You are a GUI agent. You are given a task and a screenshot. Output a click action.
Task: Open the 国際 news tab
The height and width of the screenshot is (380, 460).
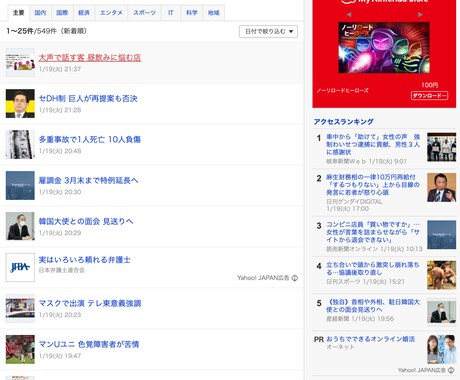[x=62, y=13]
